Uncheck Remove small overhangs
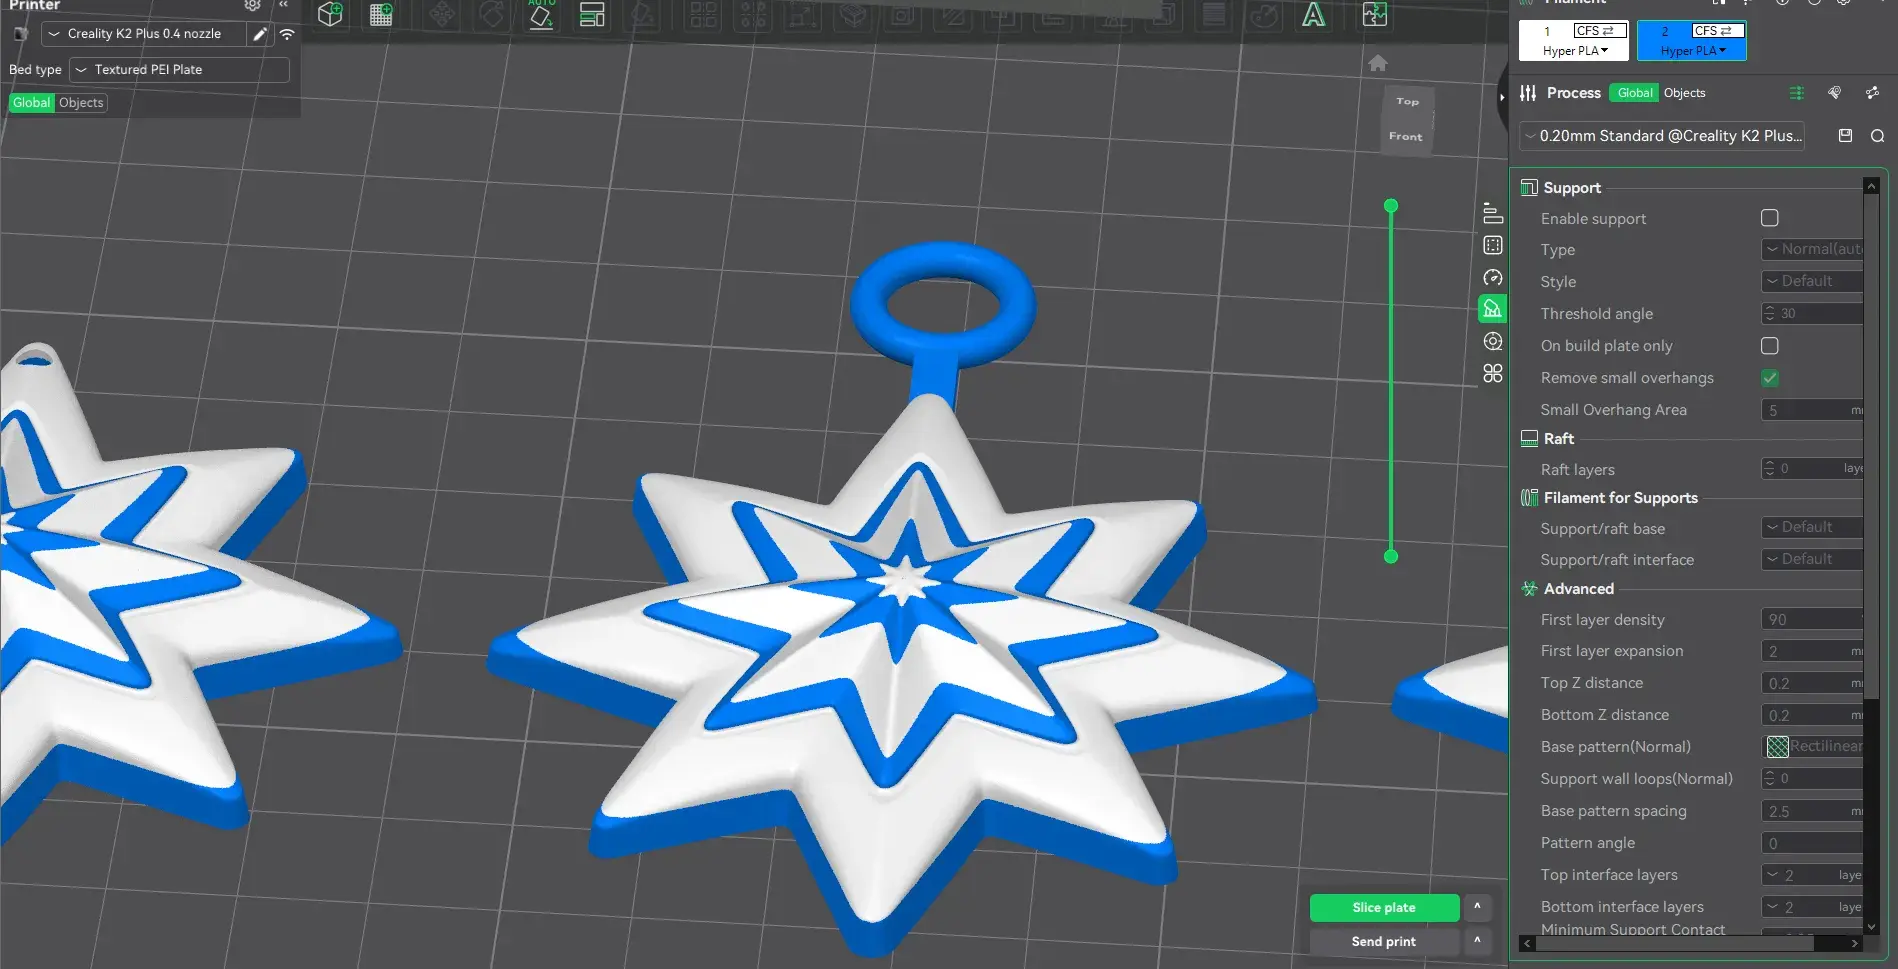The height and width of the screenshot is (969, 1898). 1769,378
